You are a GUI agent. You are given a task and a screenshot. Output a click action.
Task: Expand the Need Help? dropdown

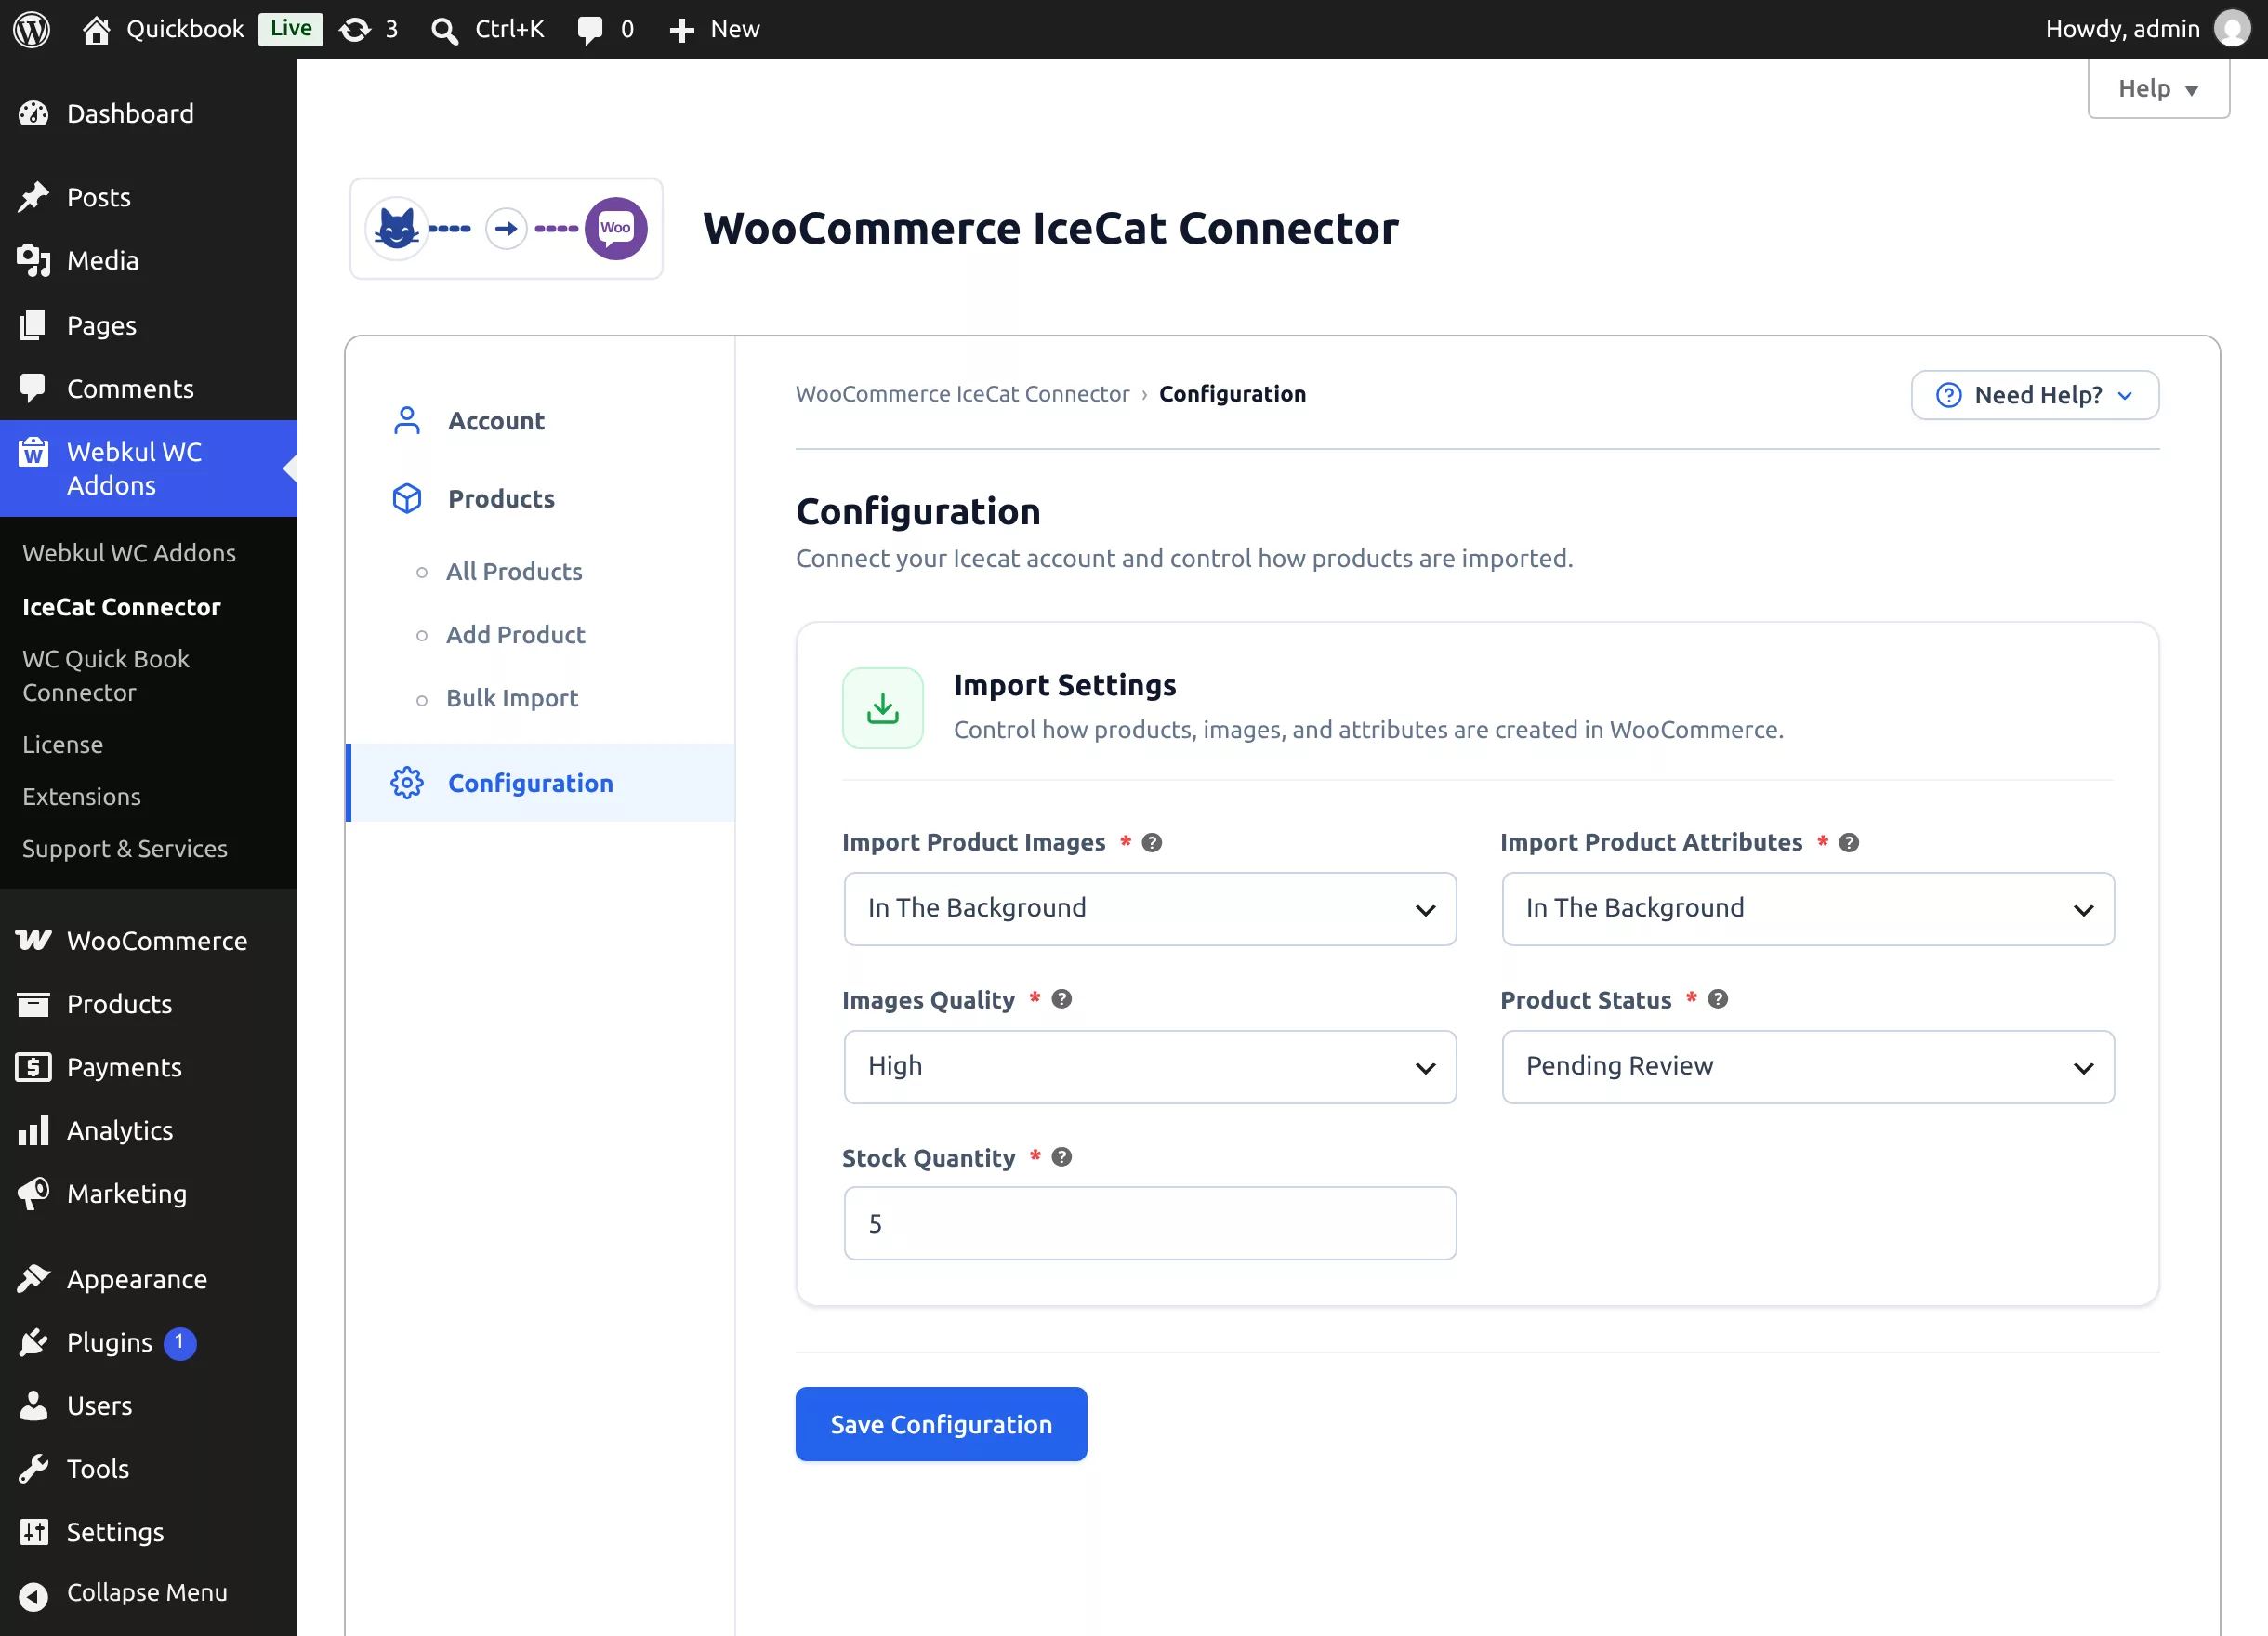[2034, 395]
